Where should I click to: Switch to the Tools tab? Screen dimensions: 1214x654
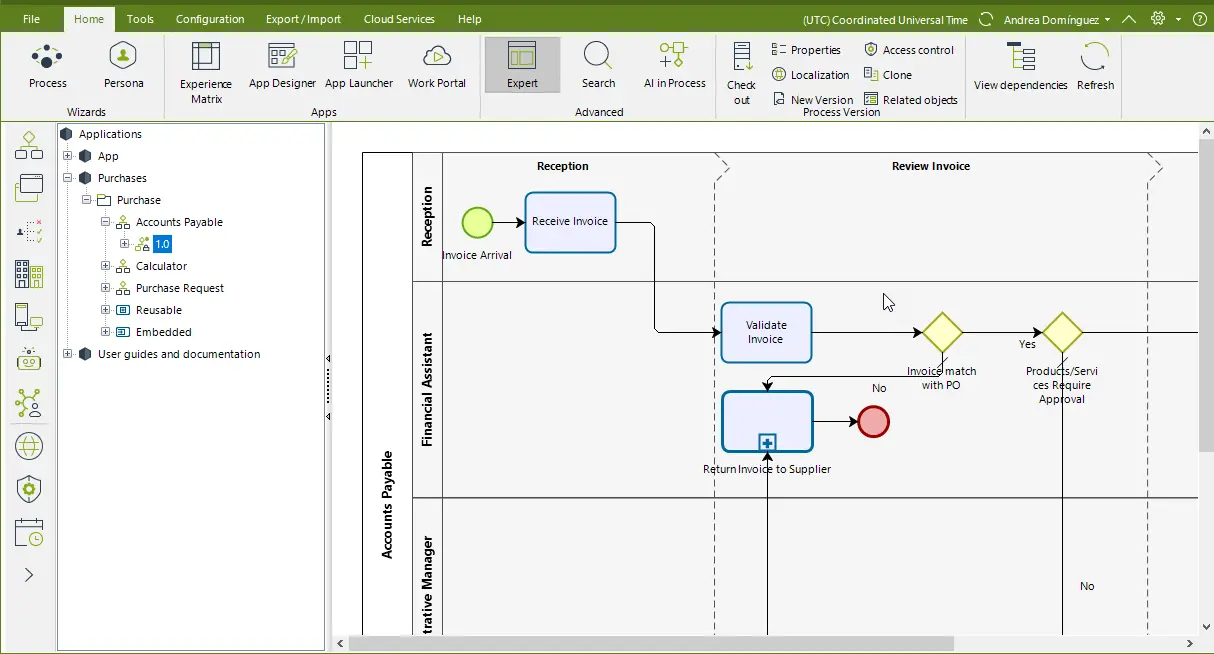140,19
